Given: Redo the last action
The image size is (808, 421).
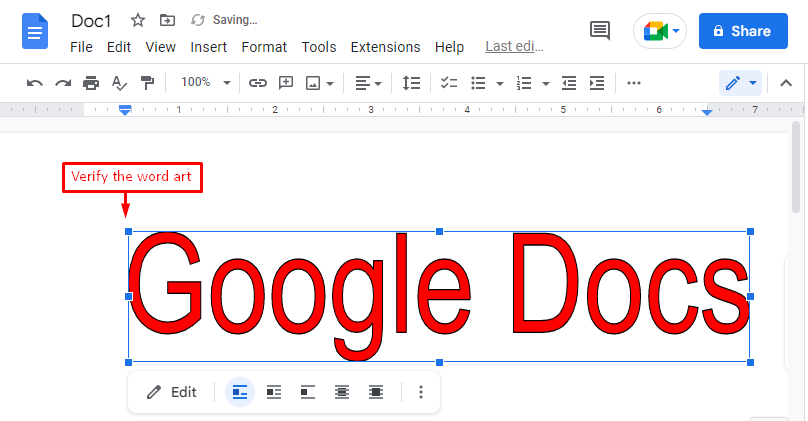Looking at the screenshot, I should pos(63,83).
